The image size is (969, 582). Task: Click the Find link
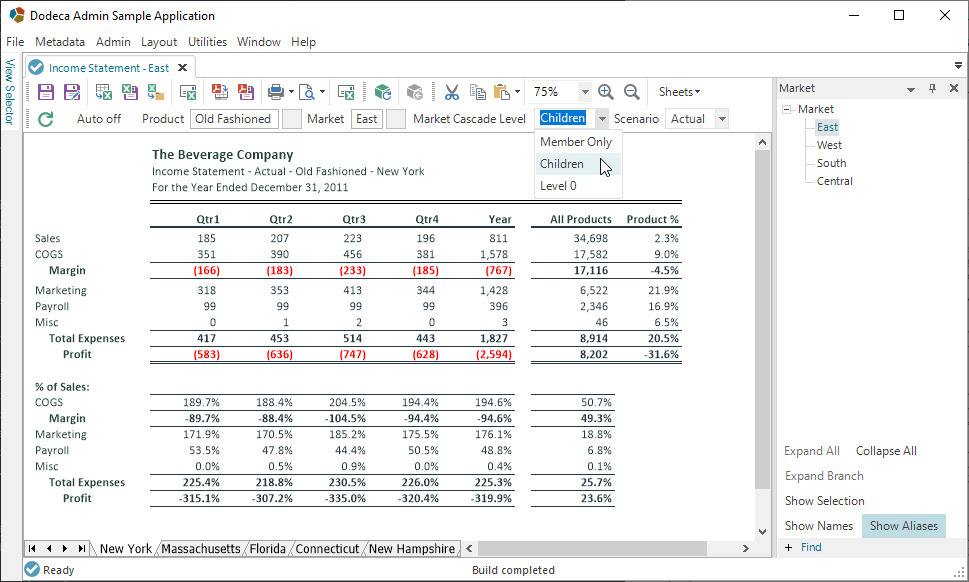tap(811, 547)
